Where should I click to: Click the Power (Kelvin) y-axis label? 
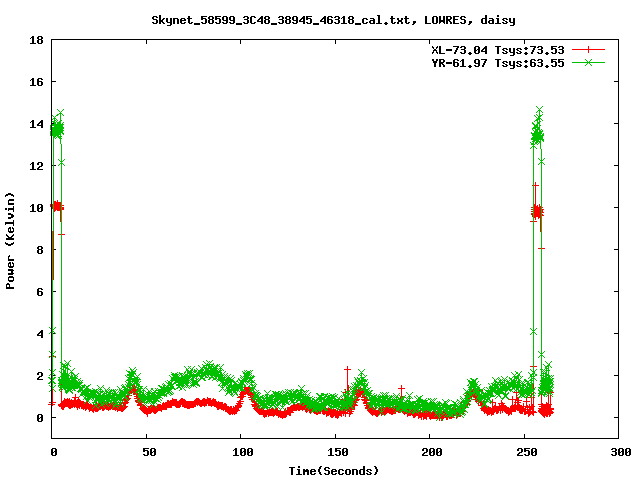coord(10,241)
